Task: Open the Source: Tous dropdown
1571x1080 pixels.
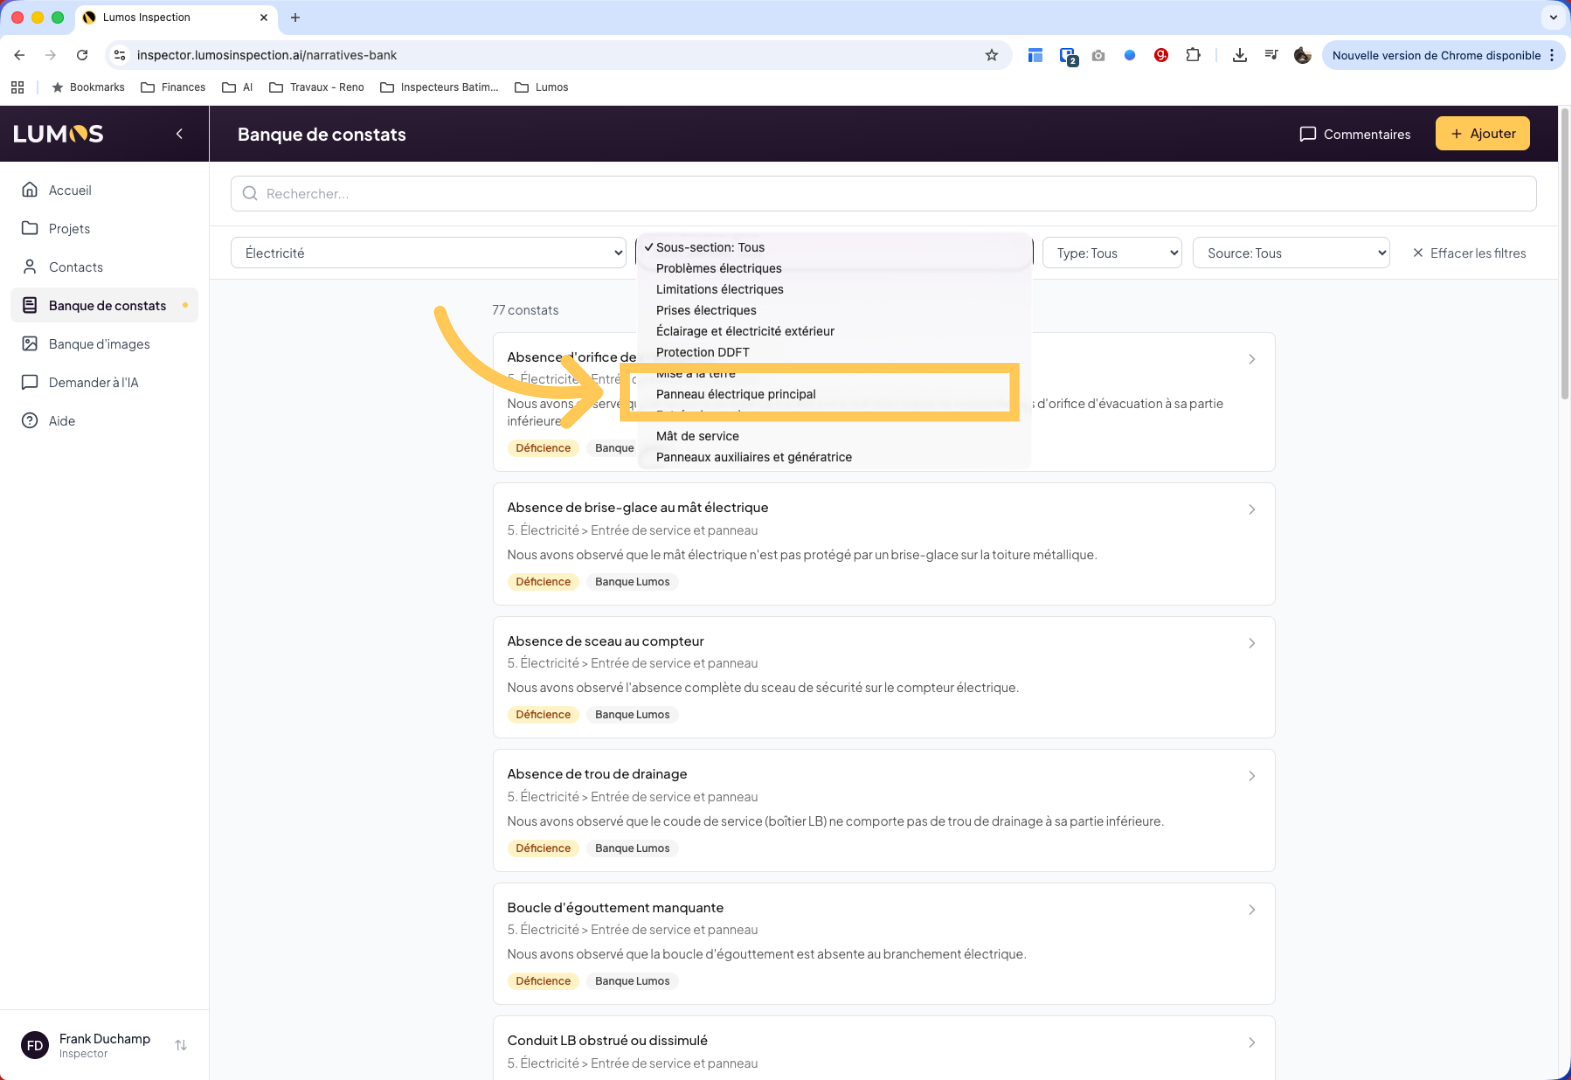Action: click(x=1290, y=253)
